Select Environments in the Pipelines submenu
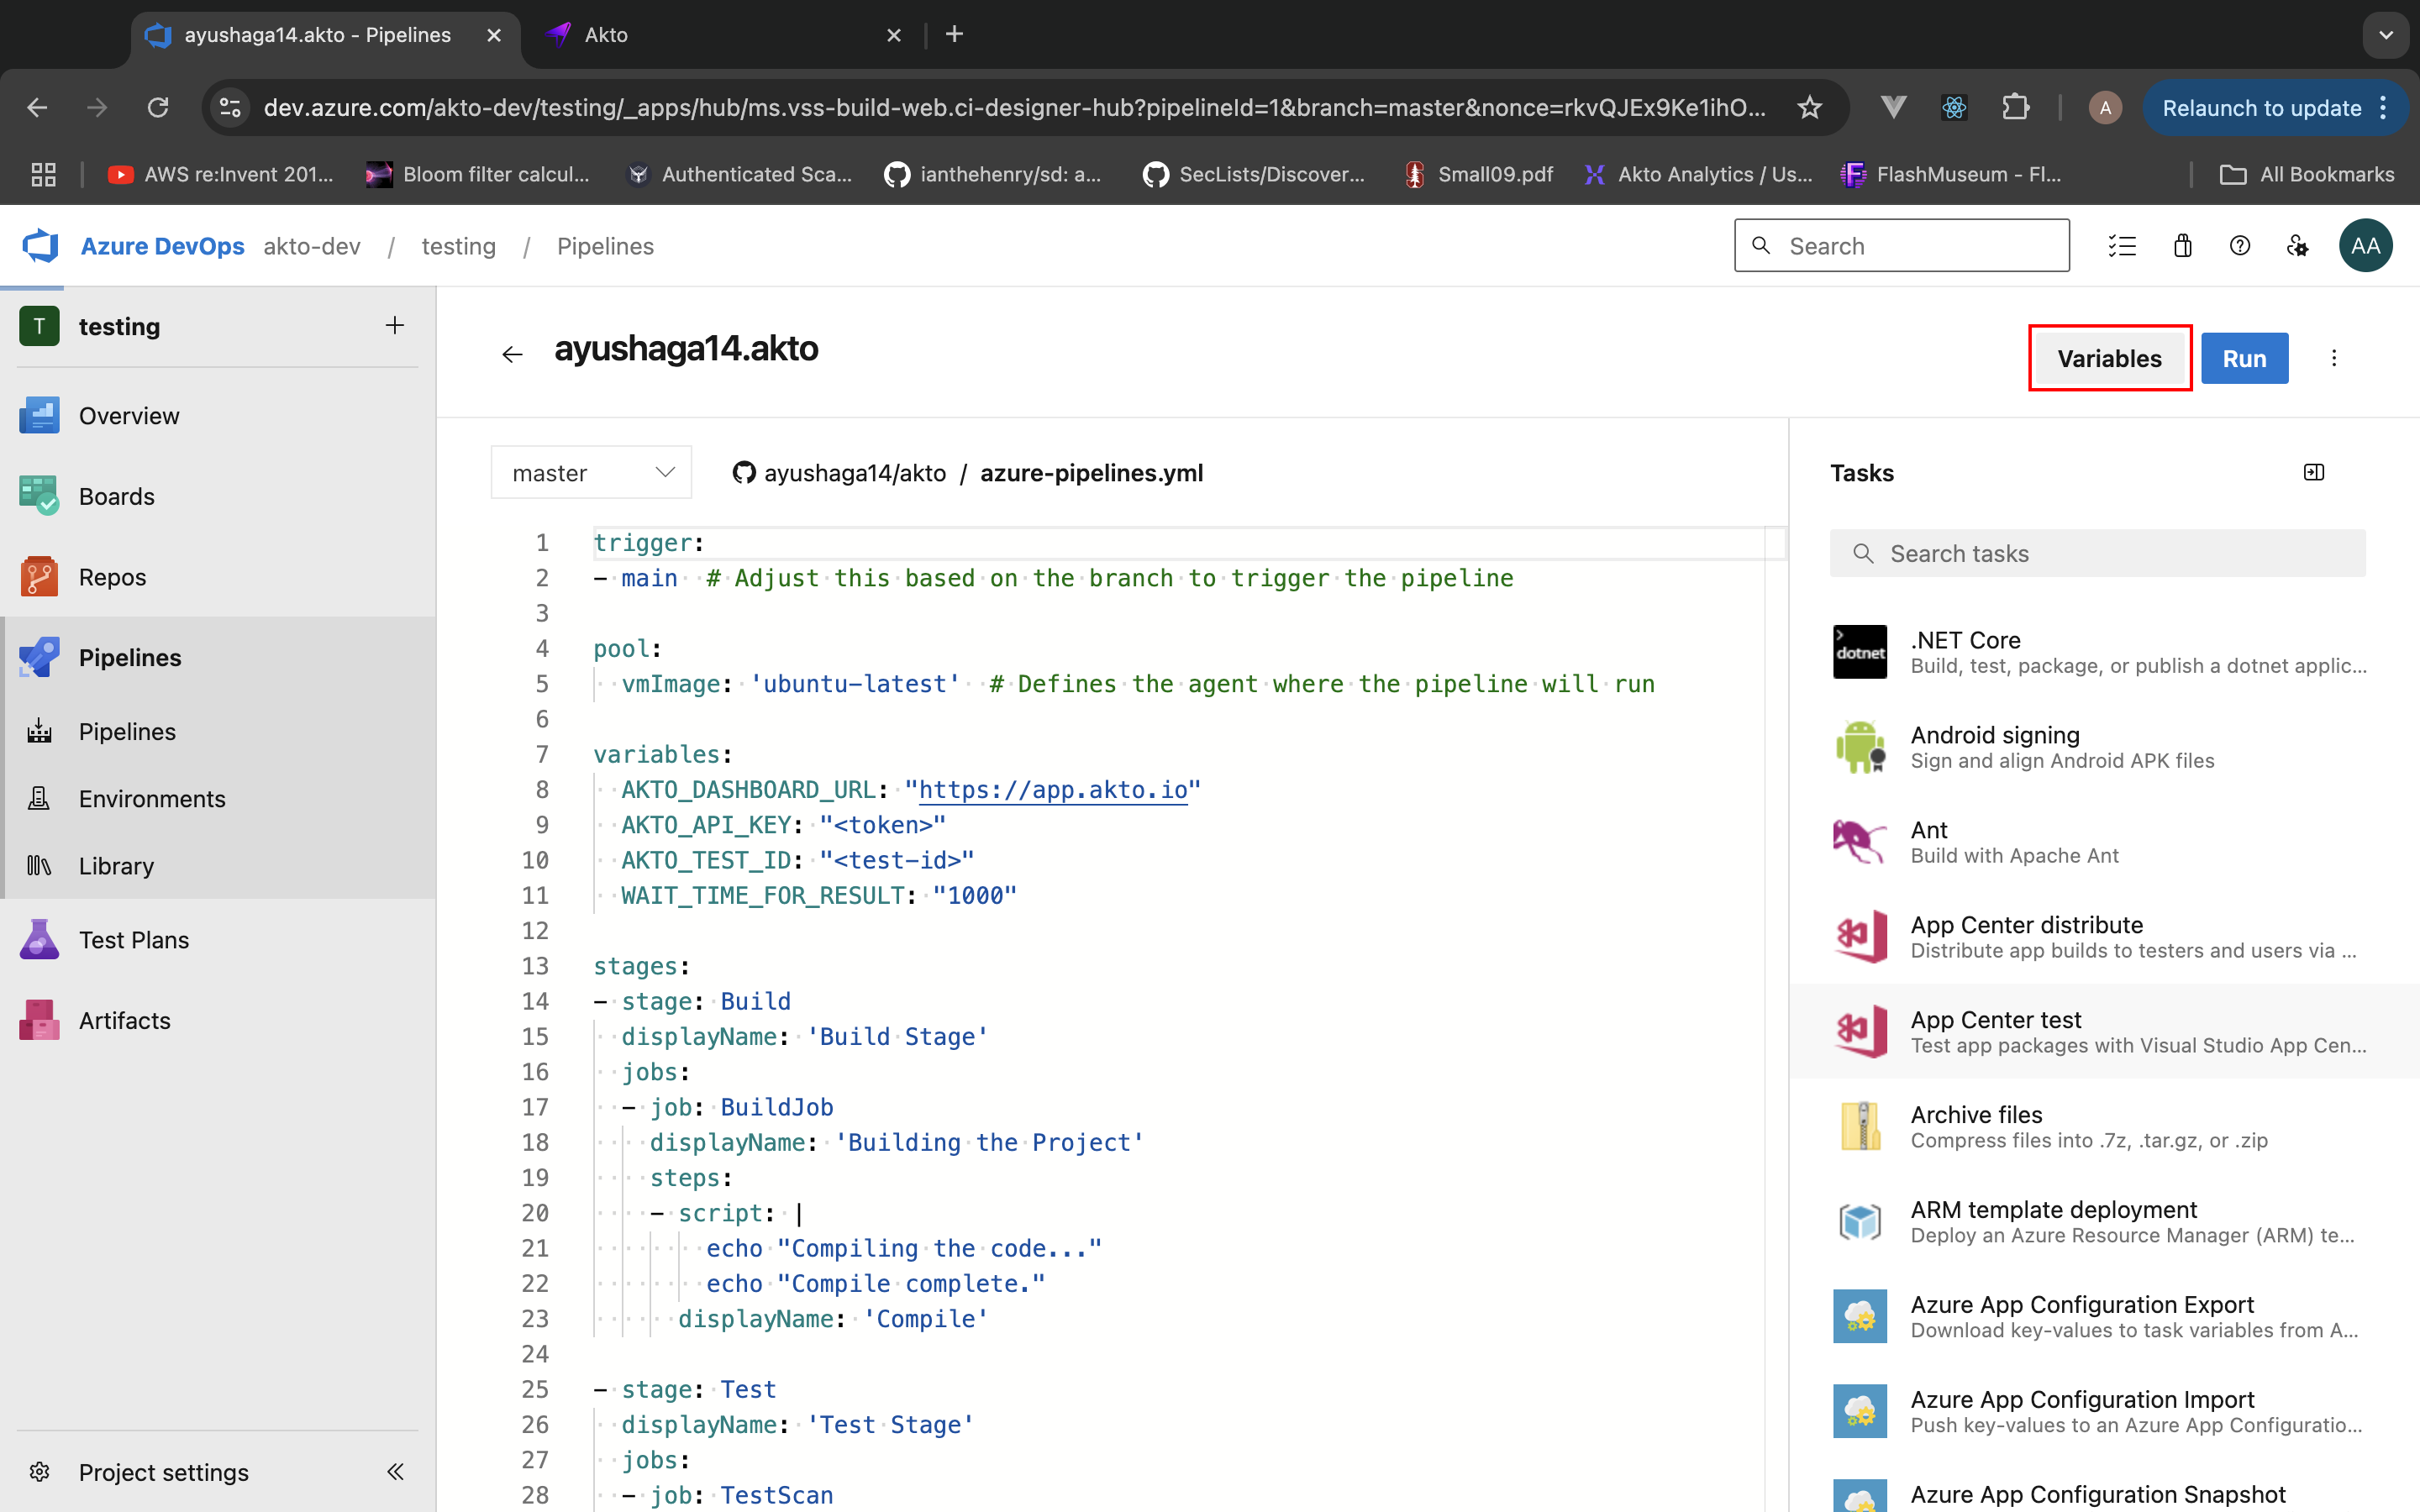This screenshot has height=1512, width=2420. pos(151,799)
